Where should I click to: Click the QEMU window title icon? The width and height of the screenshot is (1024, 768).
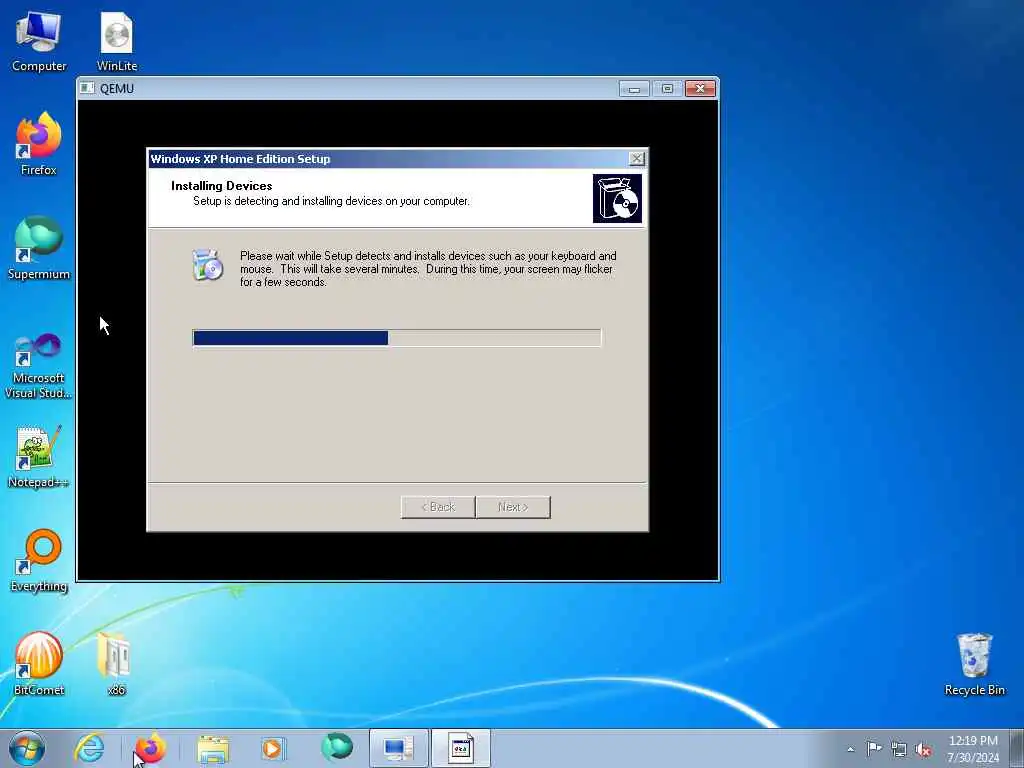pyautogui.click(x=87, y=88)
